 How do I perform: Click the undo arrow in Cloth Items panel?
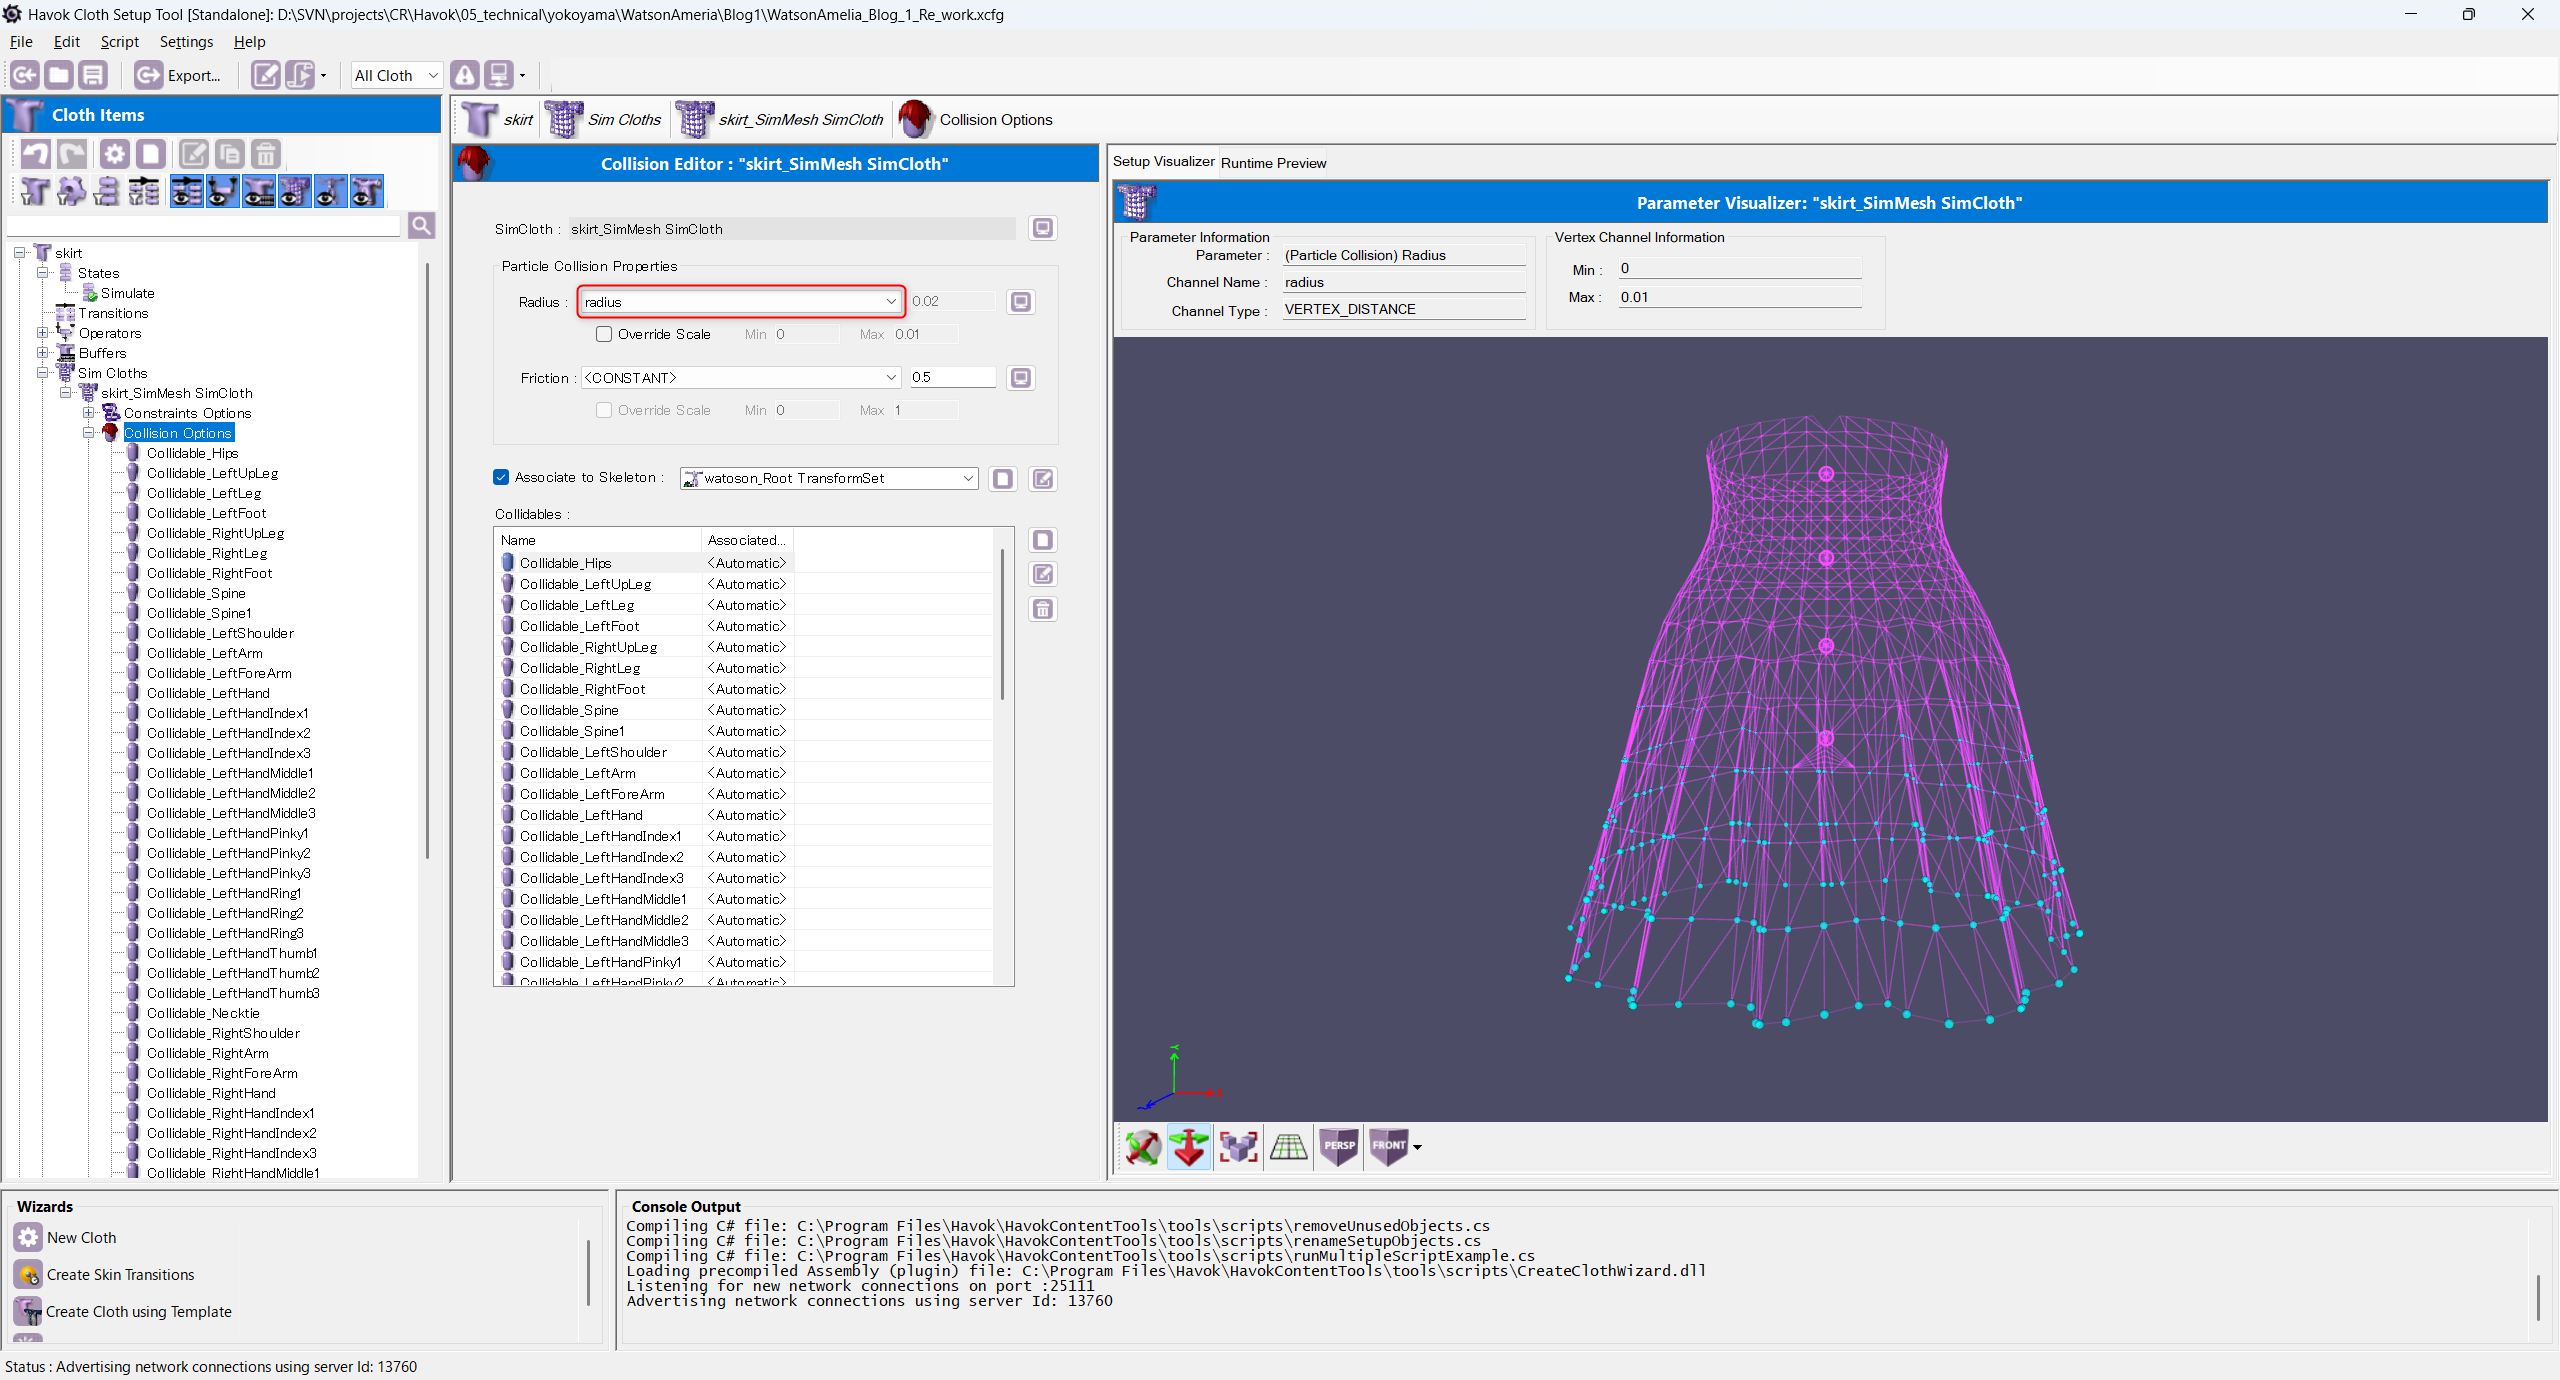35,153
